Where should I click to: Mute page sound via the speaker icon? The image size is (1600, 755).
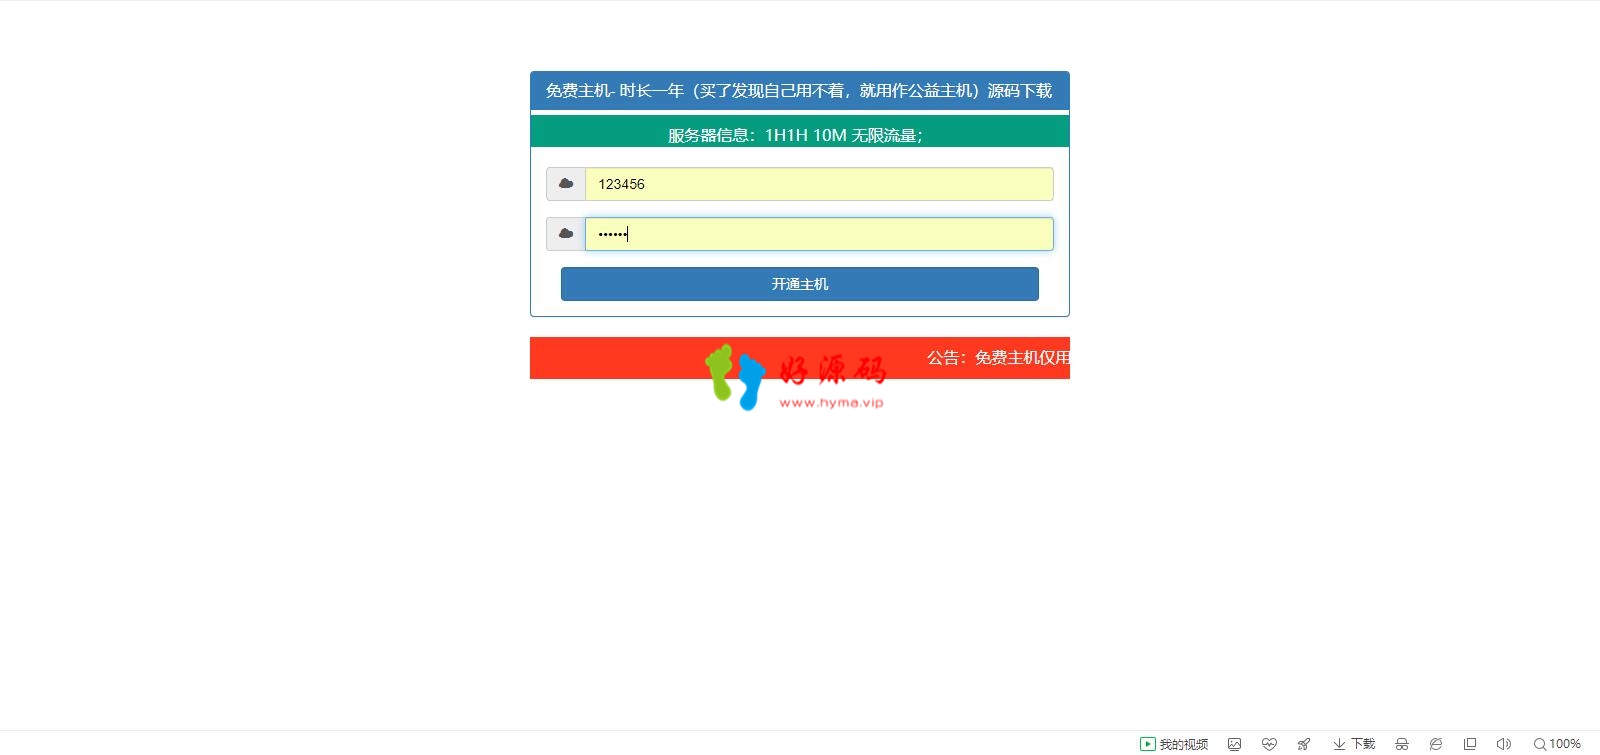[1504, 744]
